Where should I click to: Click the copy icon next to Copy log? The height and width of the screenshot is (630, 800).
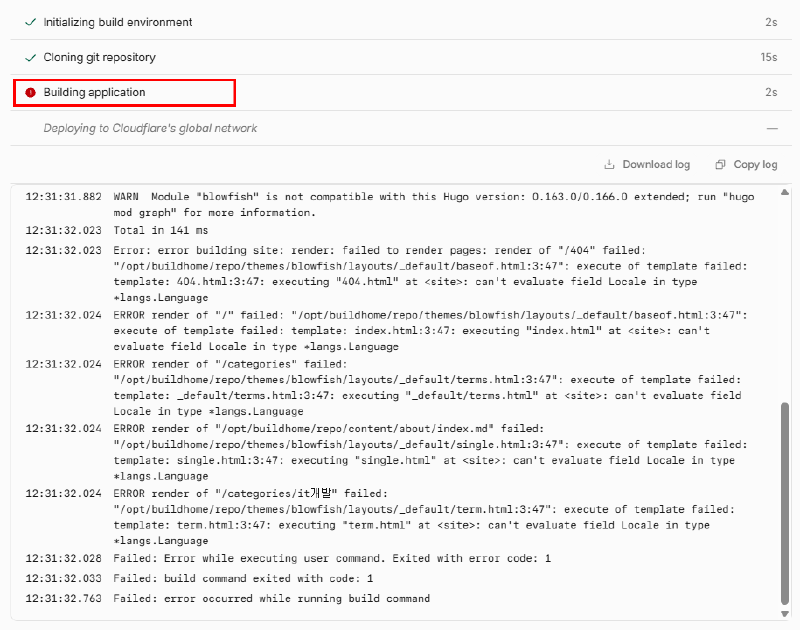tap(720, 164)
